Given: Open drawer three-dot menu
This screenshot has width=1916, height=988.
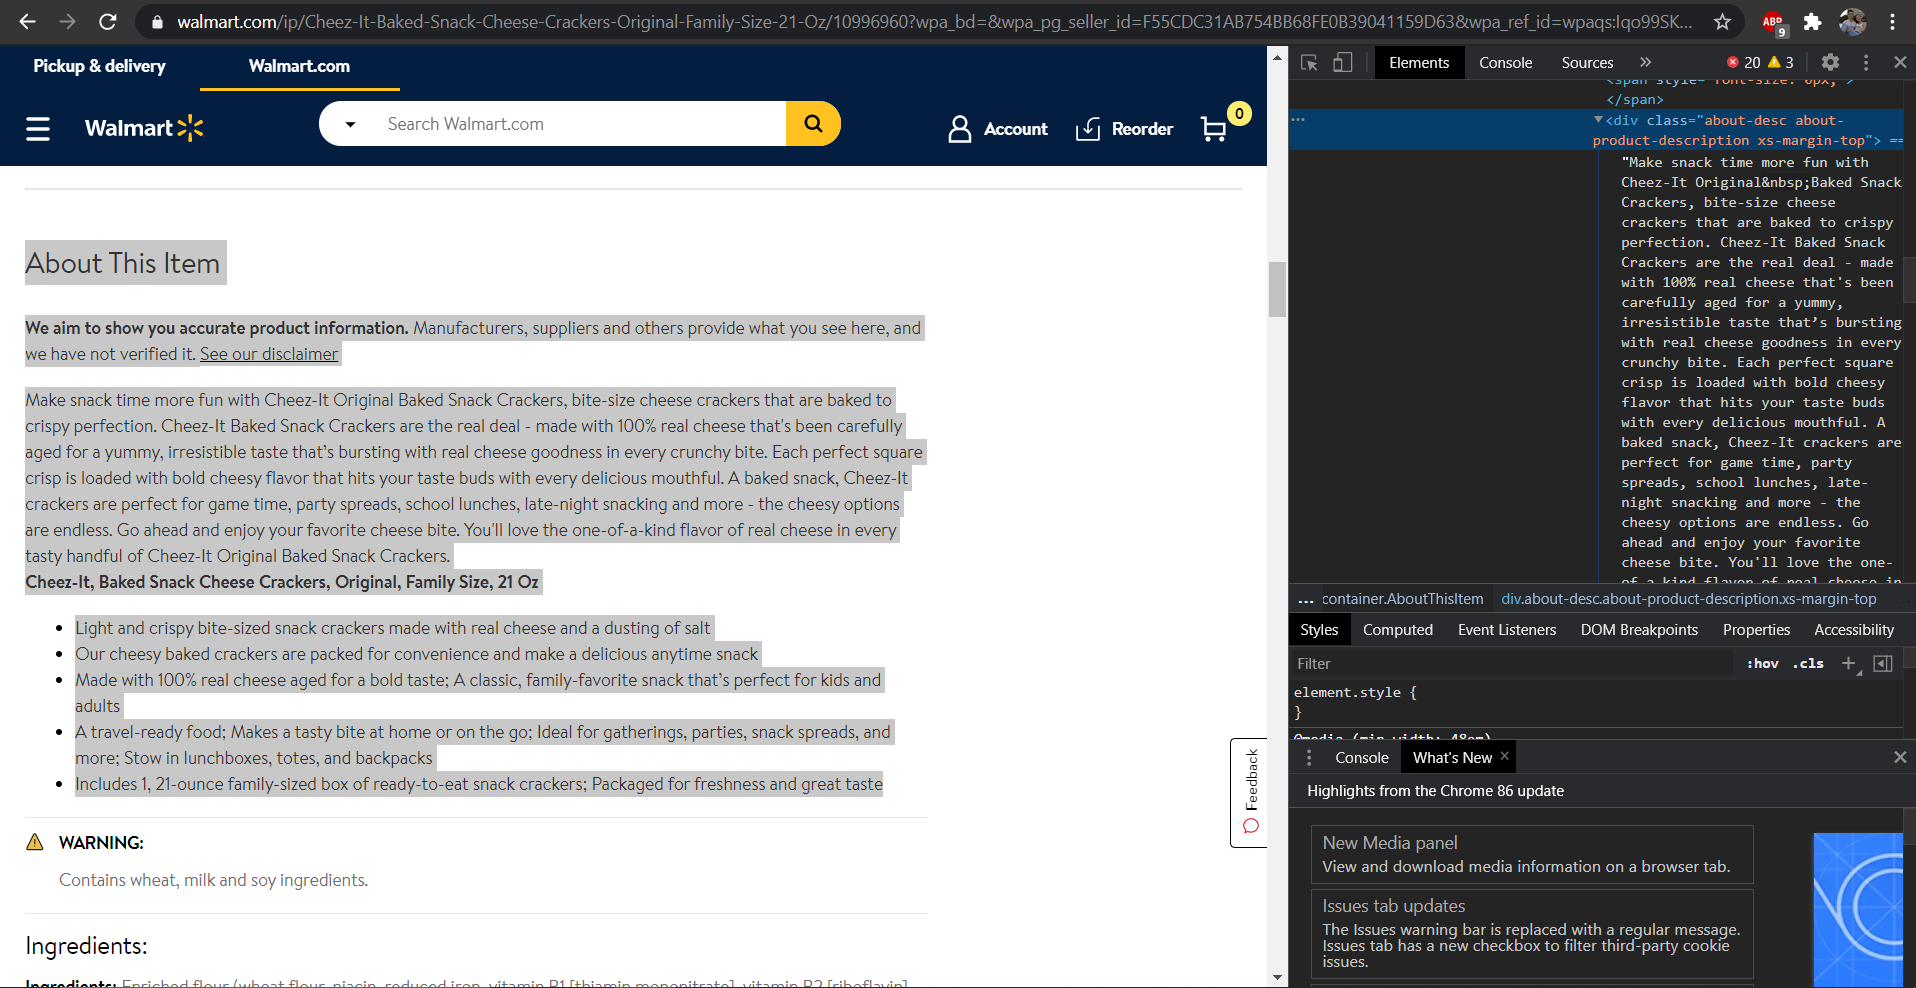Looking at the screenshot, I should (x=1309, y=758).
